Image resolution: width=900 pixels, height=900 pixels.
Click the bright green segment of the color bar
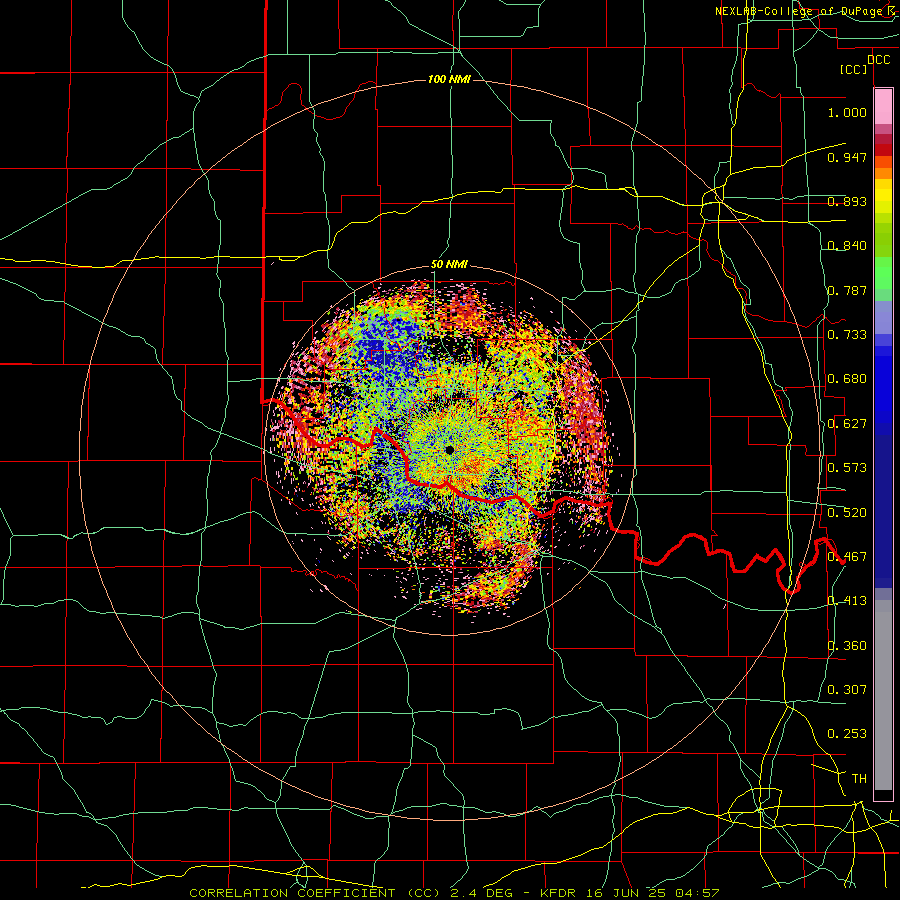(x=883, y=273)
